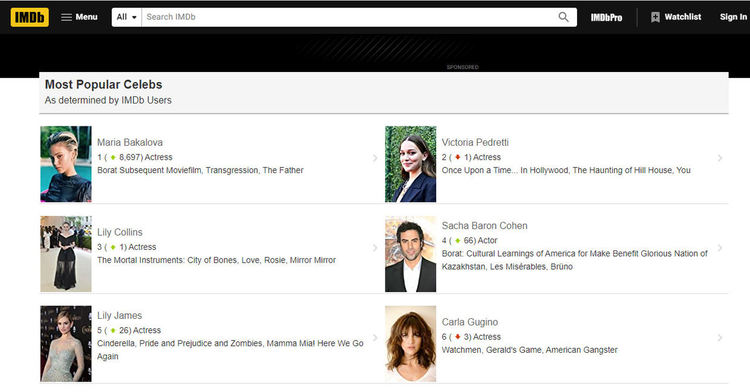Viewport: 750px width, 392px height.
Task: Click Carla Gugino's portrait thumbnail
Action: point(410,344)
